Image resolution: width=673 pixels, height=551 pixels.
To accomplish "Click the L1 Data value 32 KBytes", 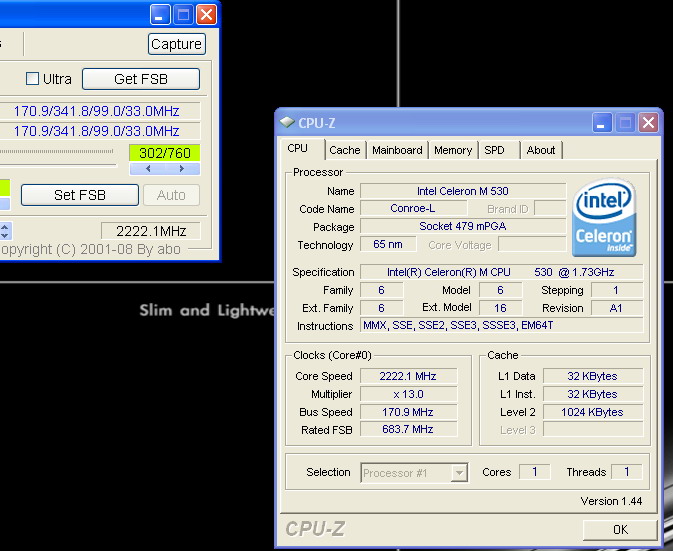I will pyautogui.click(x=592, y=376).
